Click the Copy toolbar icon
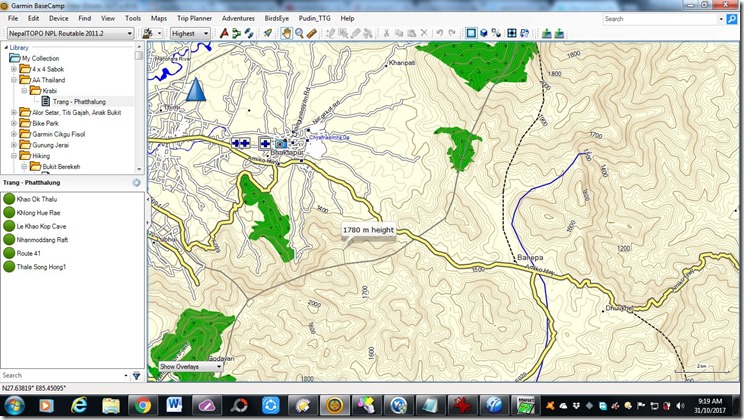The width and height of the screenshot is (744, 420). coord(399,33)
